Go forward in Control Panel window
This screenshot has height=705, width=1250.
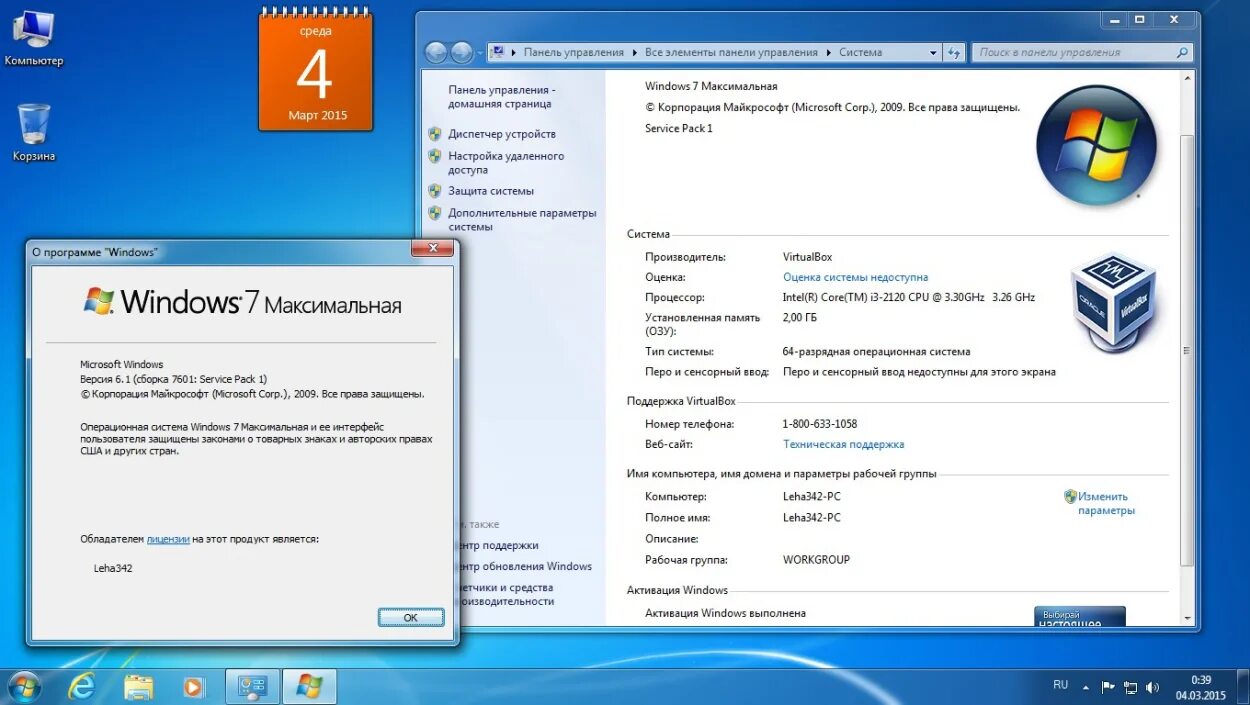pyautogui.click(x=462, y=53)
